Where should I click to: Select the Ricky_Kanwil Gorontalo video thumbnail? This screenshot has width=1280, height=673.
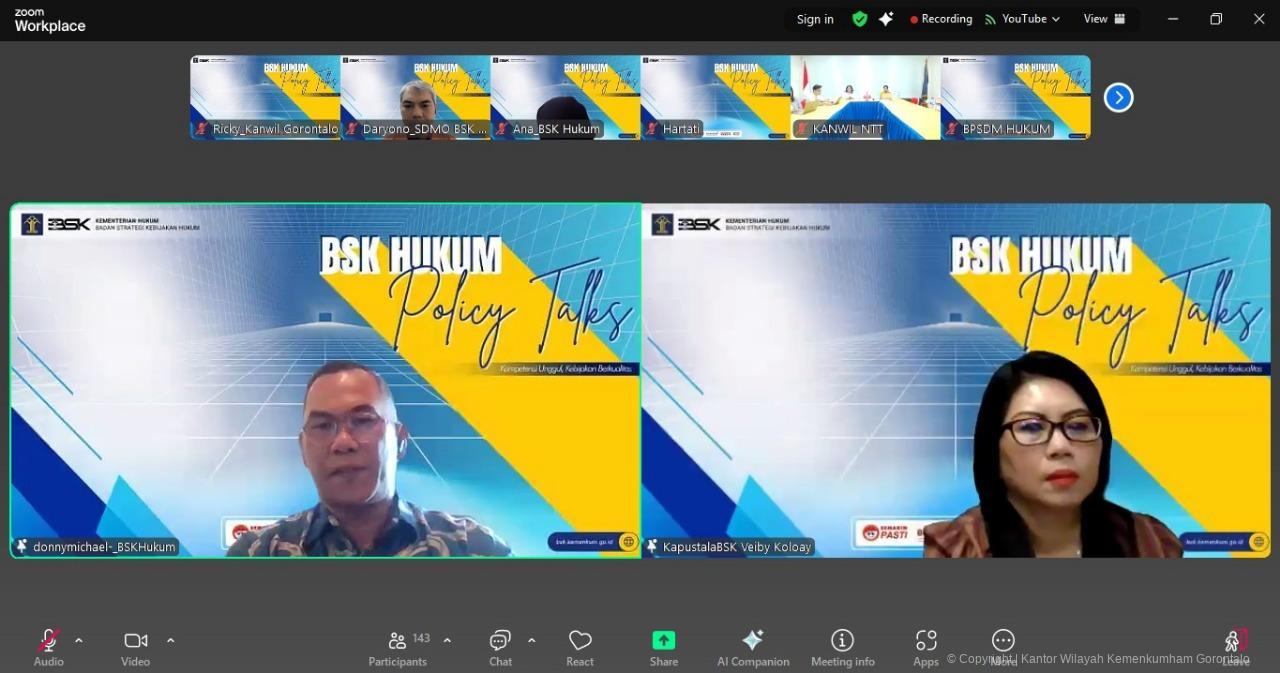pos(265,97)
